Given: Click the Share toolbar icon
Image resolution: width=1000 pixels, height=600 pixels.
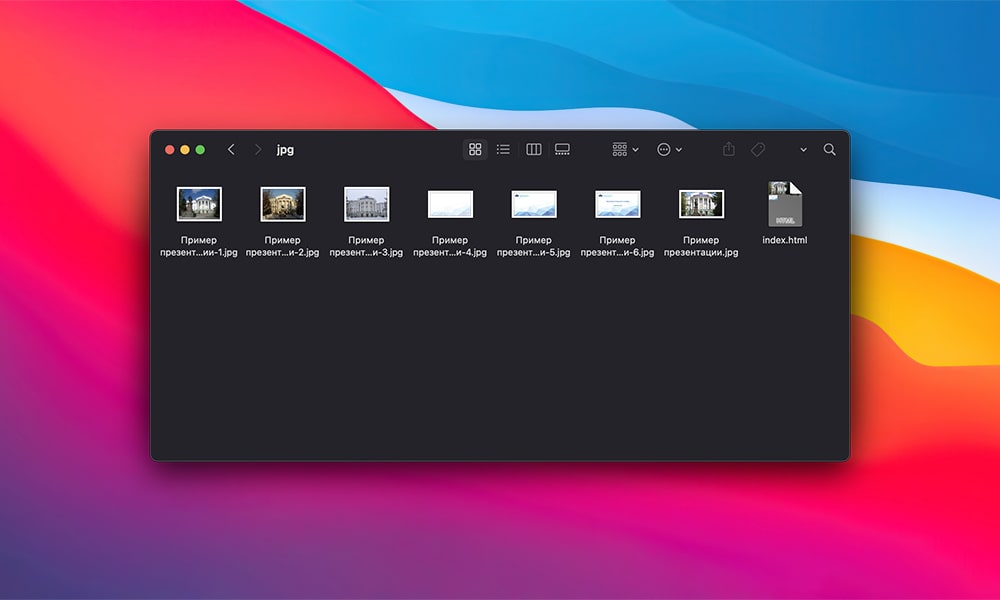Looking at the screenshot, I should [729, 149].
